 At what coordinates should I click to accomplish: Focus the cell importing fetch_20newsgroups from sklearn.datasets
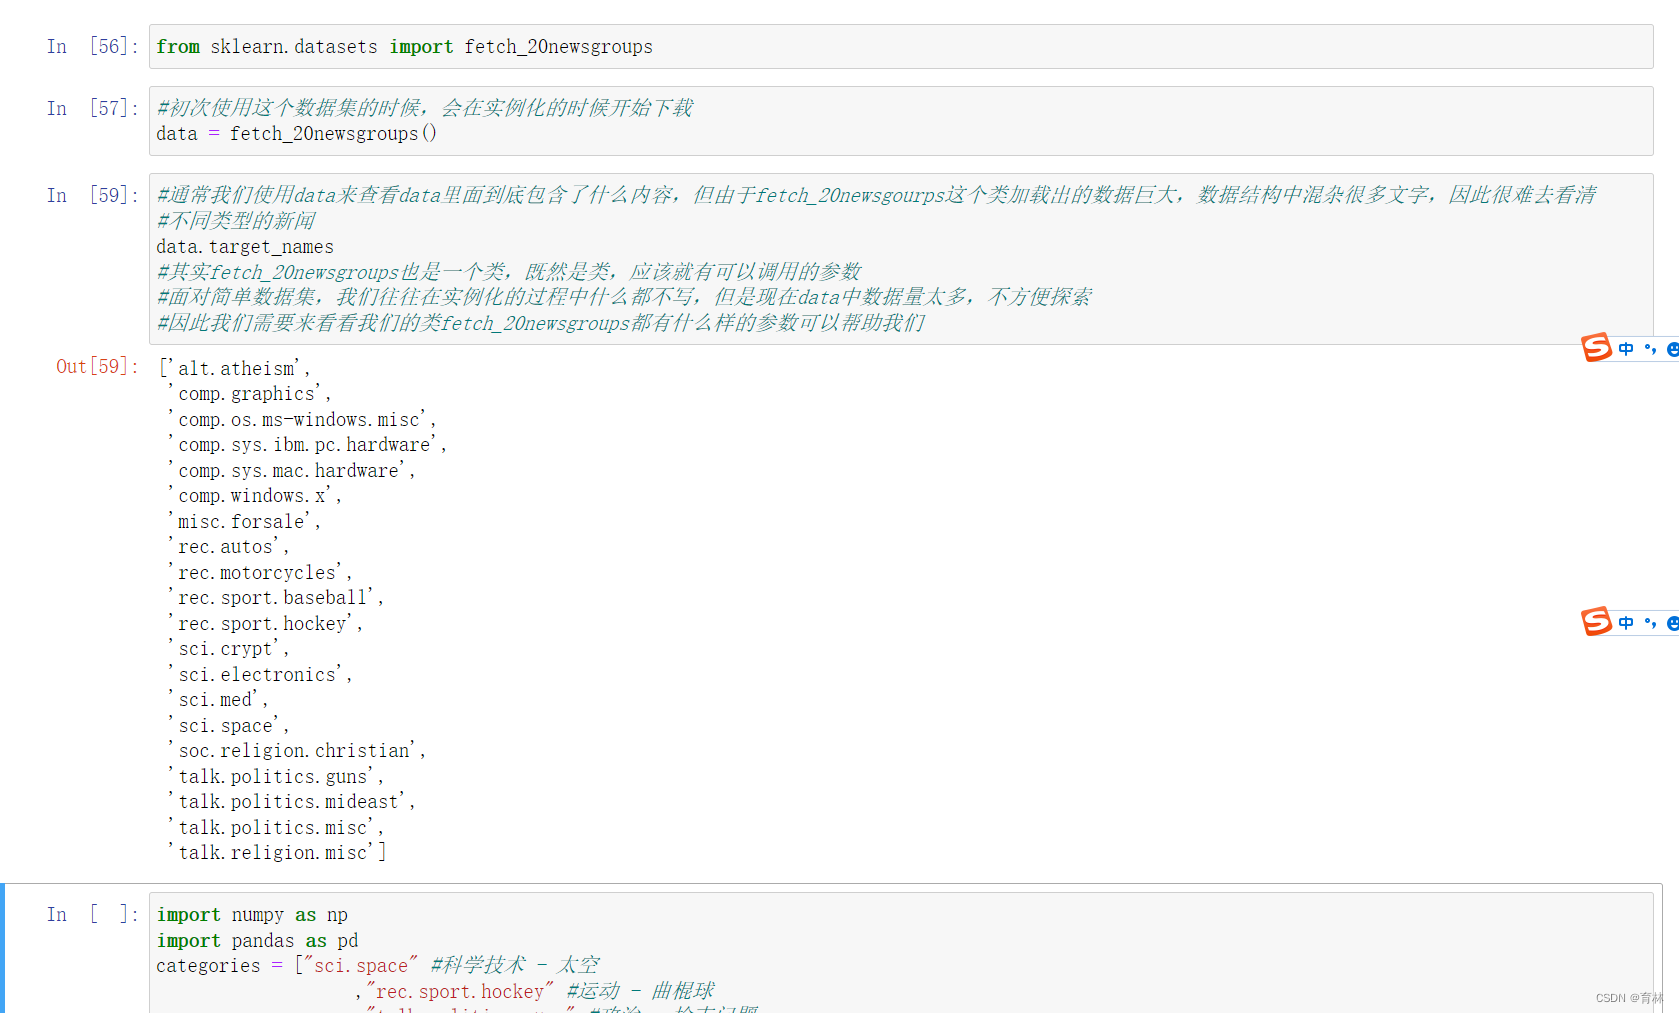coord(900,47)
